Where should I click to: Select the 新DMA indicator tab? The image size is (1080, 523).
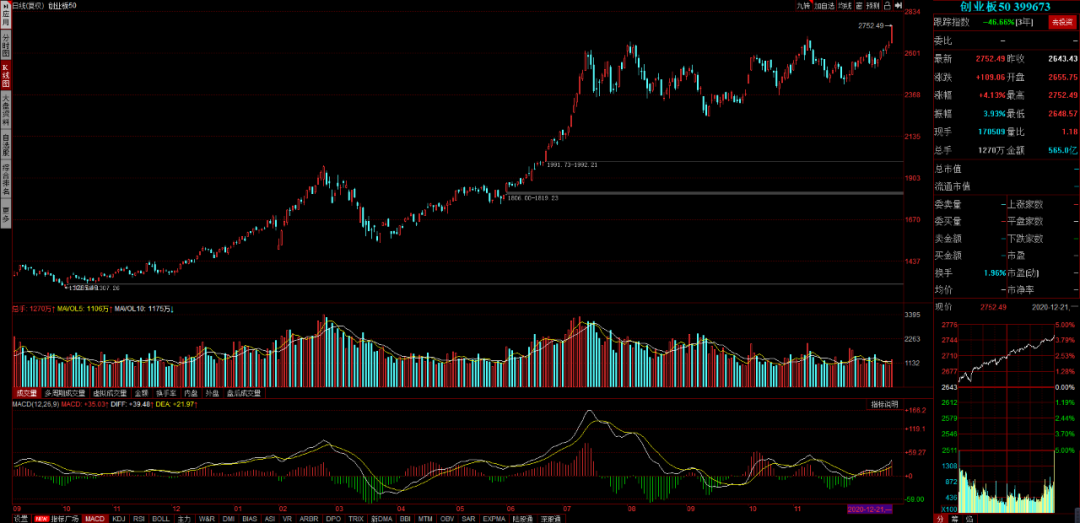[382, 518]
